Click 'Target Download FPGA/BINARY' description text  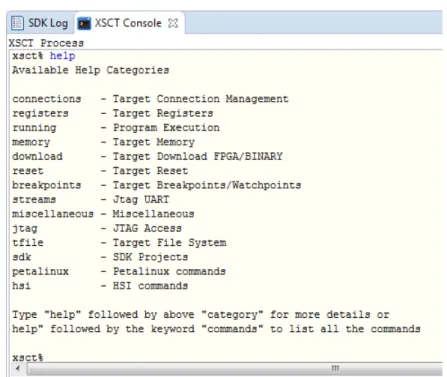click(x=198, y=156)
